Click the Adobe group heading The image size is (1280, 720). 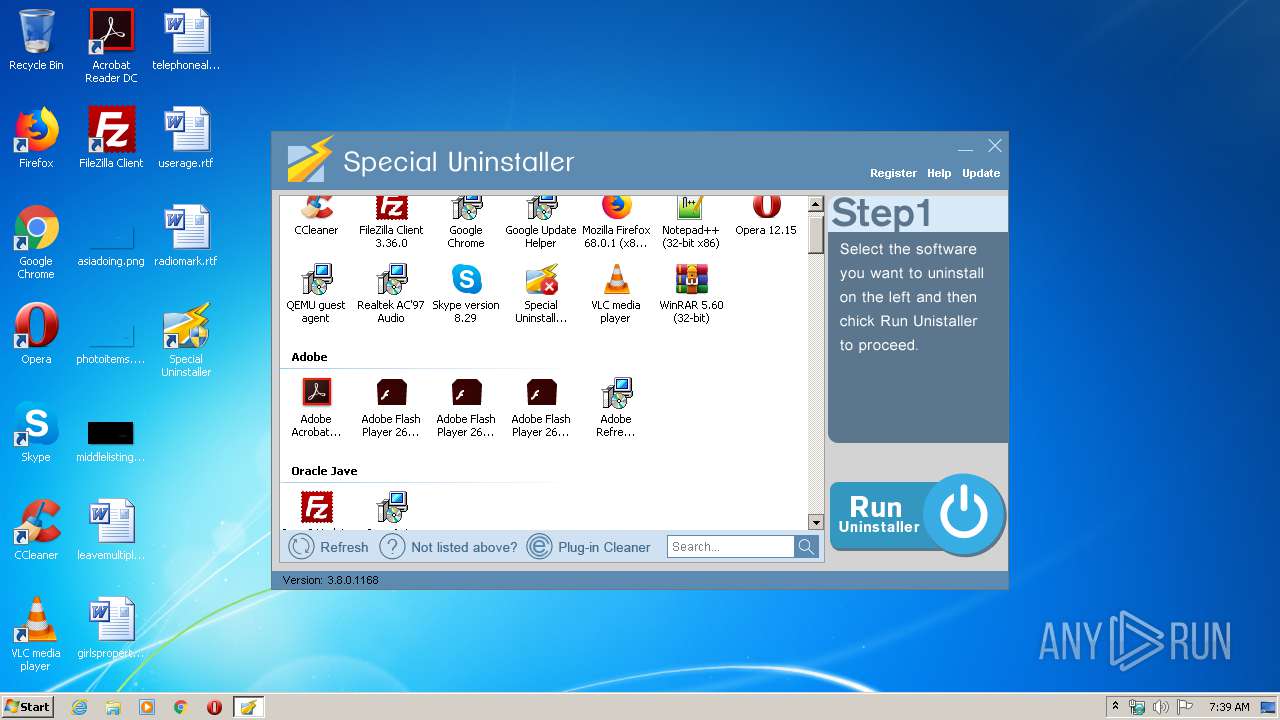click(x=309, y=357)
